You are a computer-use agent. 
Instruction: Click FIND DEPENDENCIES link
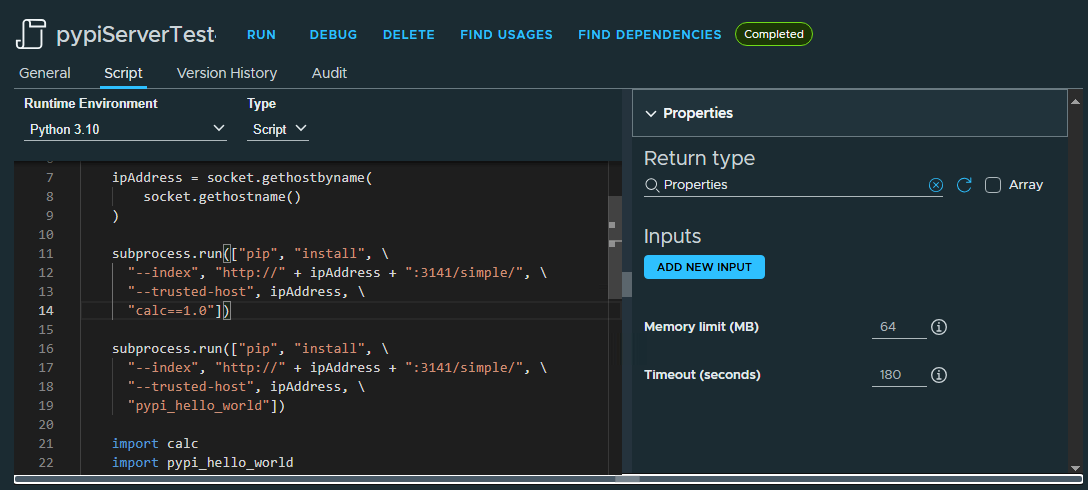649,35
